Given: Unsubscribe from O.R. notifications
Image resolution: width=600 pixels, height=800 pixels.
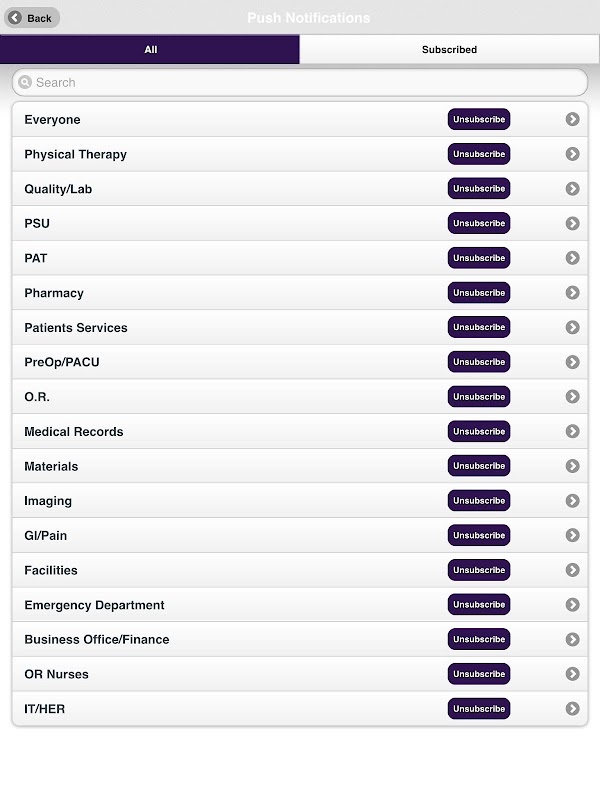Looking at the screenshot, I should [x=479, y=397].
